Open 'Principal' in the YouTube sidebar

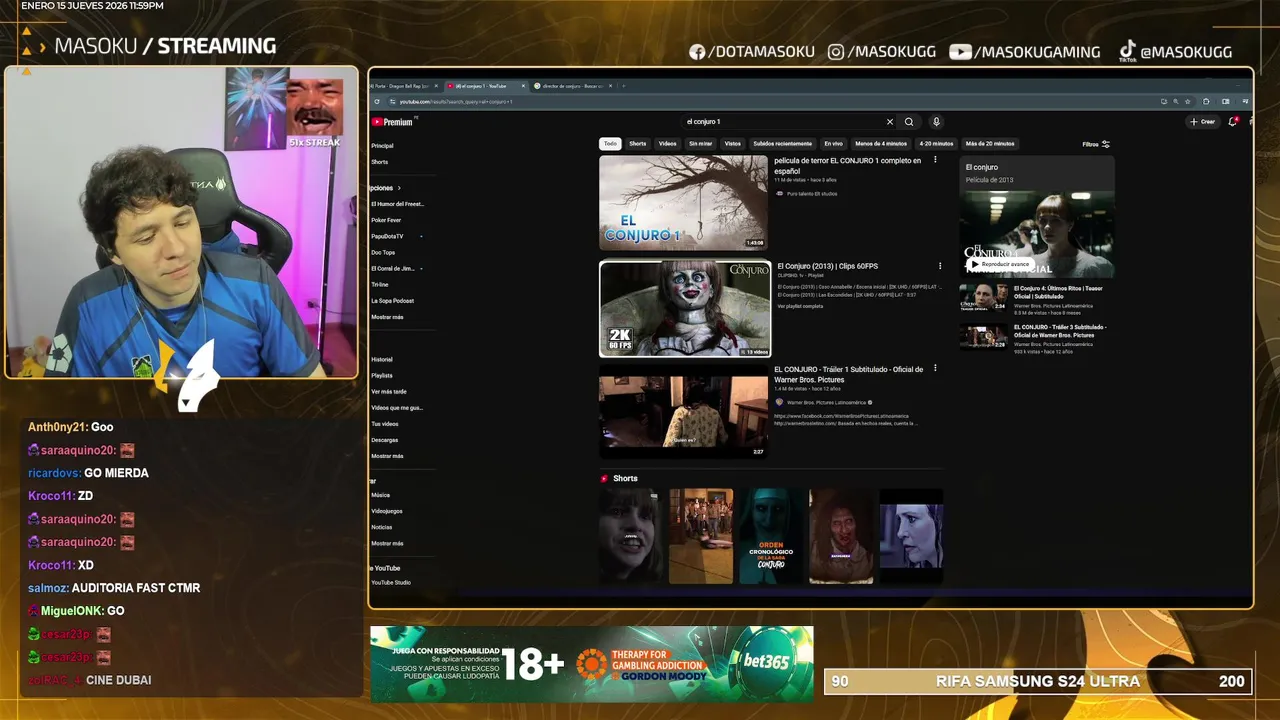point(383,146)
